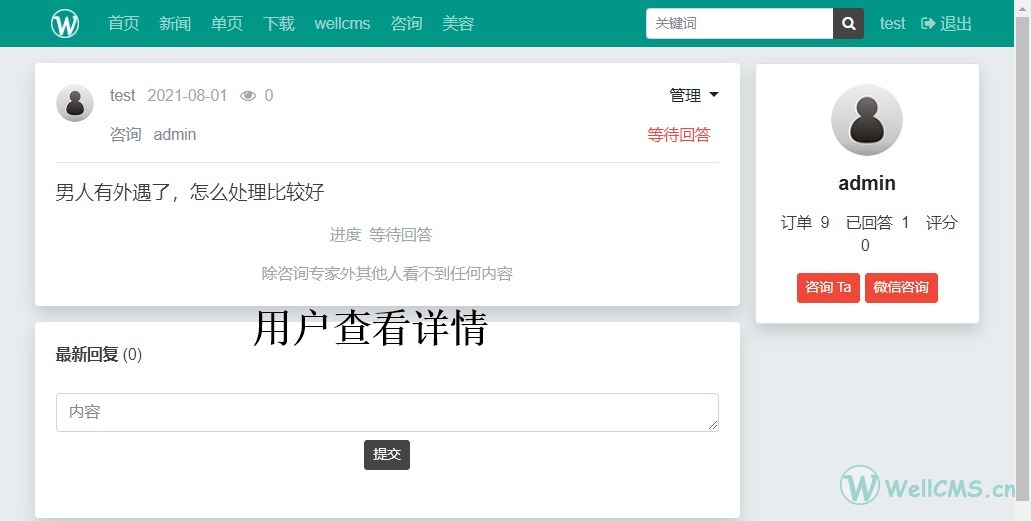The width and height of the screenshot is (1031, 521).
Task: Click the logout arrow icon beside 退出
Action: tap(928, 24)
